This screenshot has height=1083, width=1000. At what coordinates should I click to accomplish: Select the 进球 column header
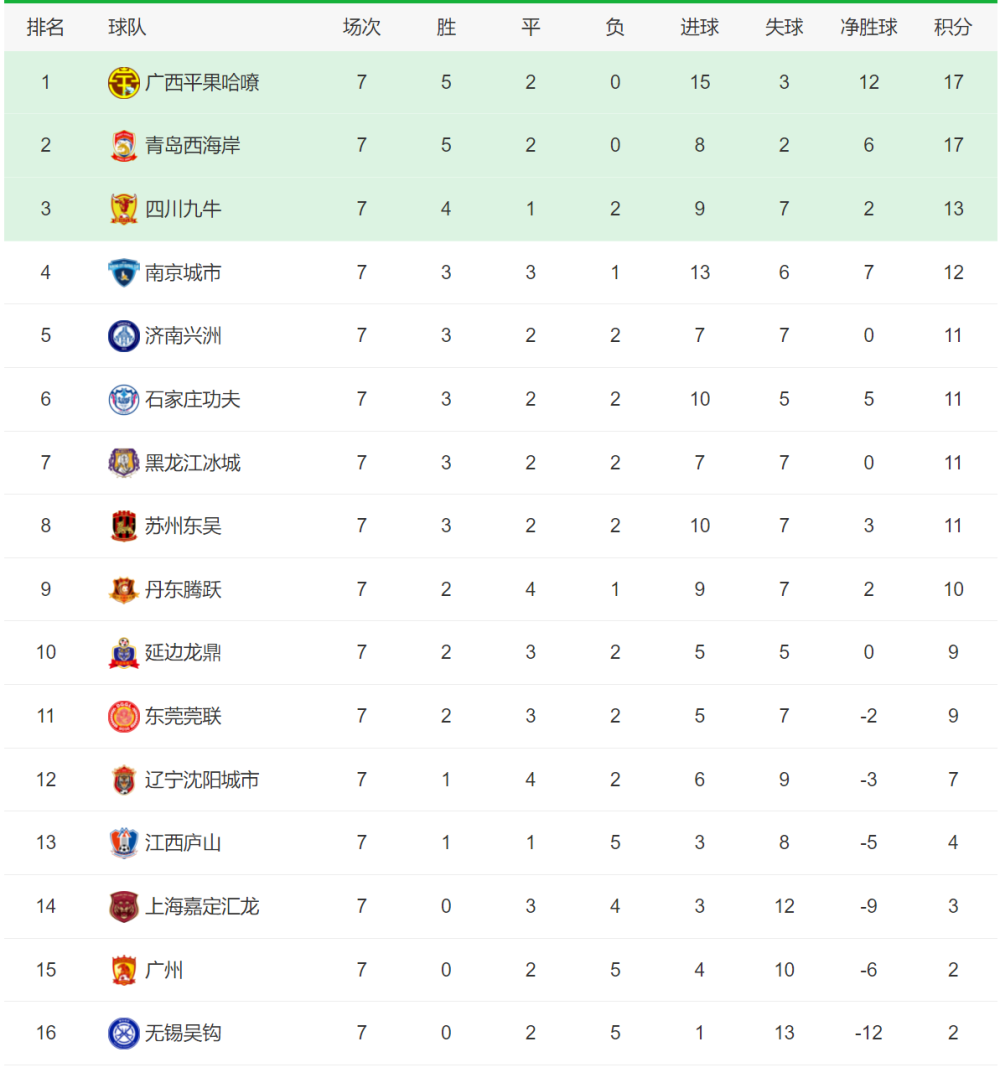pyautogui.click(x=700, y=28)
